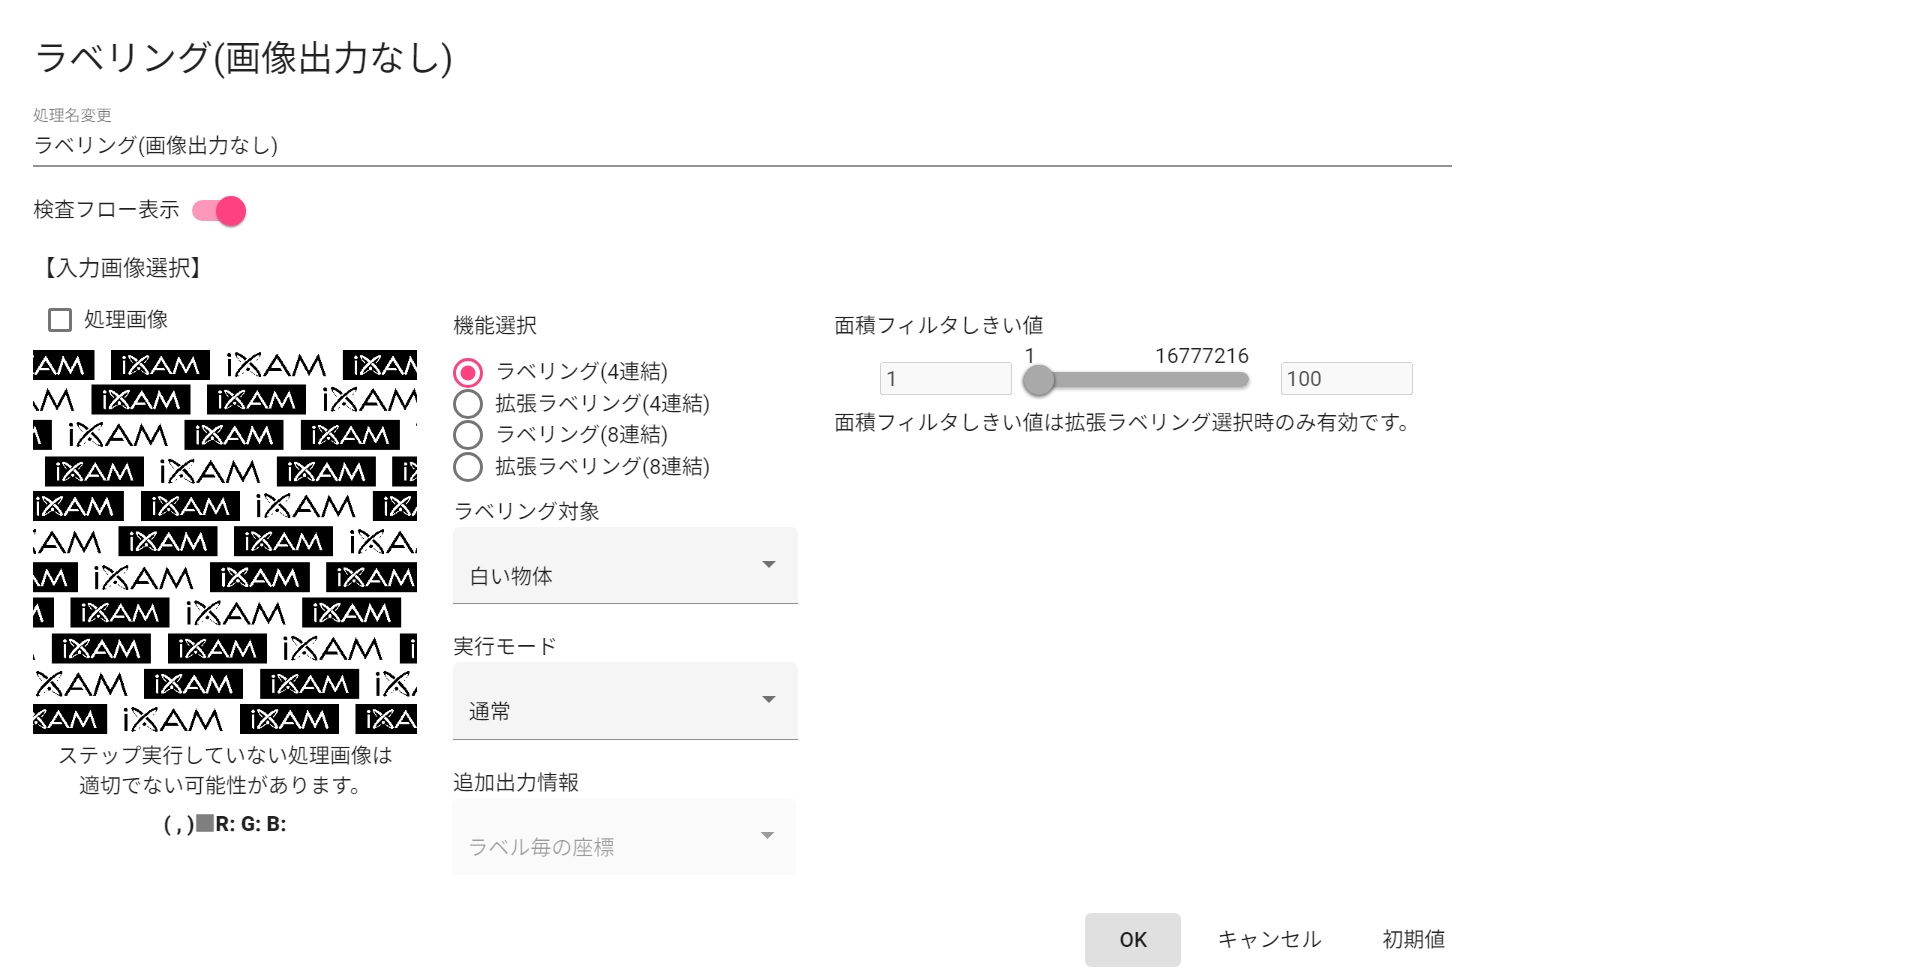Screen dimensions: 1920x972
Task: Select 拡張ラベリング(4連結) radio option
Action: coord(468,404)
